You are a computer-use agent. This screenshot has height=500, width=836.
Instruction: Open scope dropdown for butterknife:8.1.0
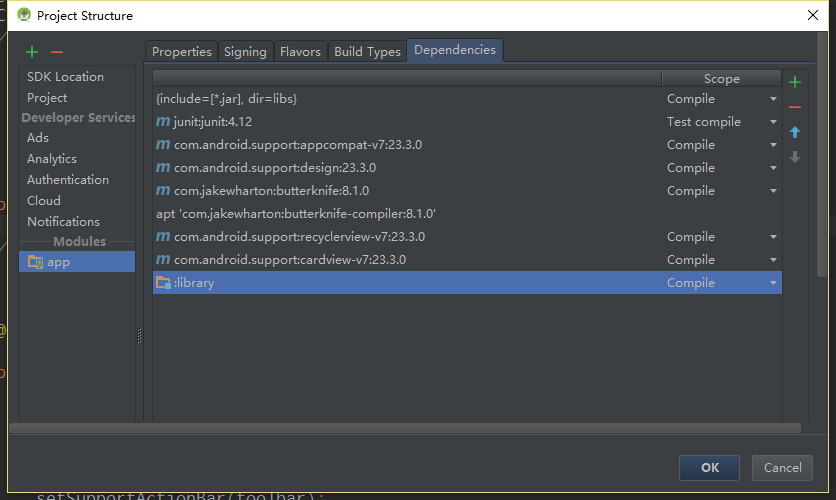tap(773, 191)
